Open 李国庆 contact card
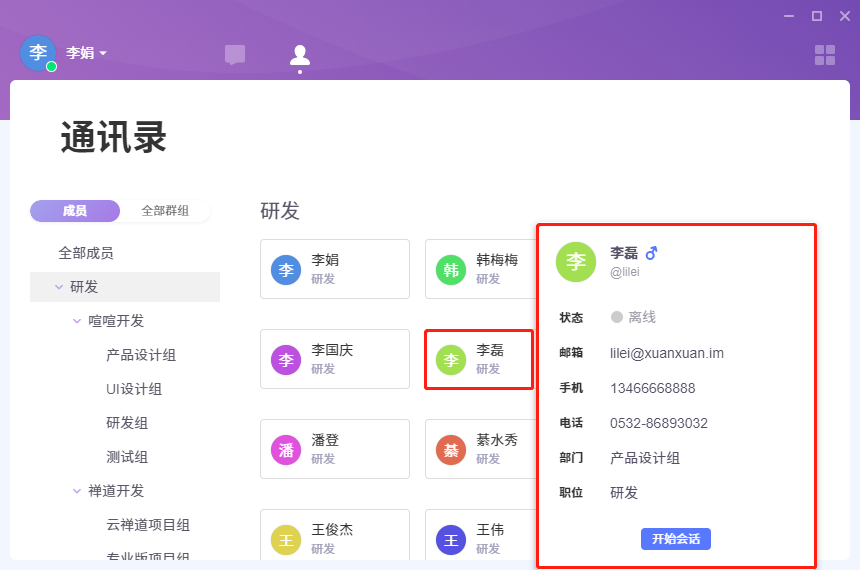 [334, 358]
